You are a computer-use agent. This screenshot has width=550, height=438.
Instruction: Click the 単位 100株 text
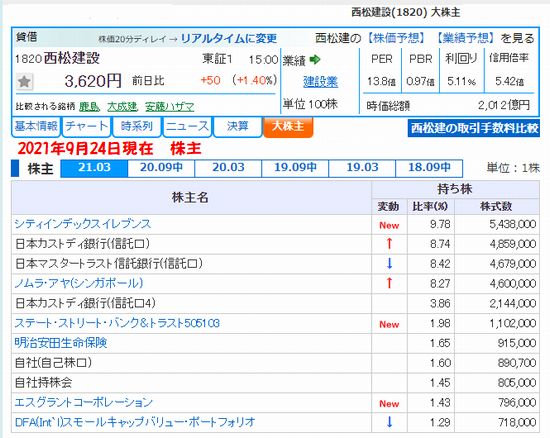pos(310,104)
